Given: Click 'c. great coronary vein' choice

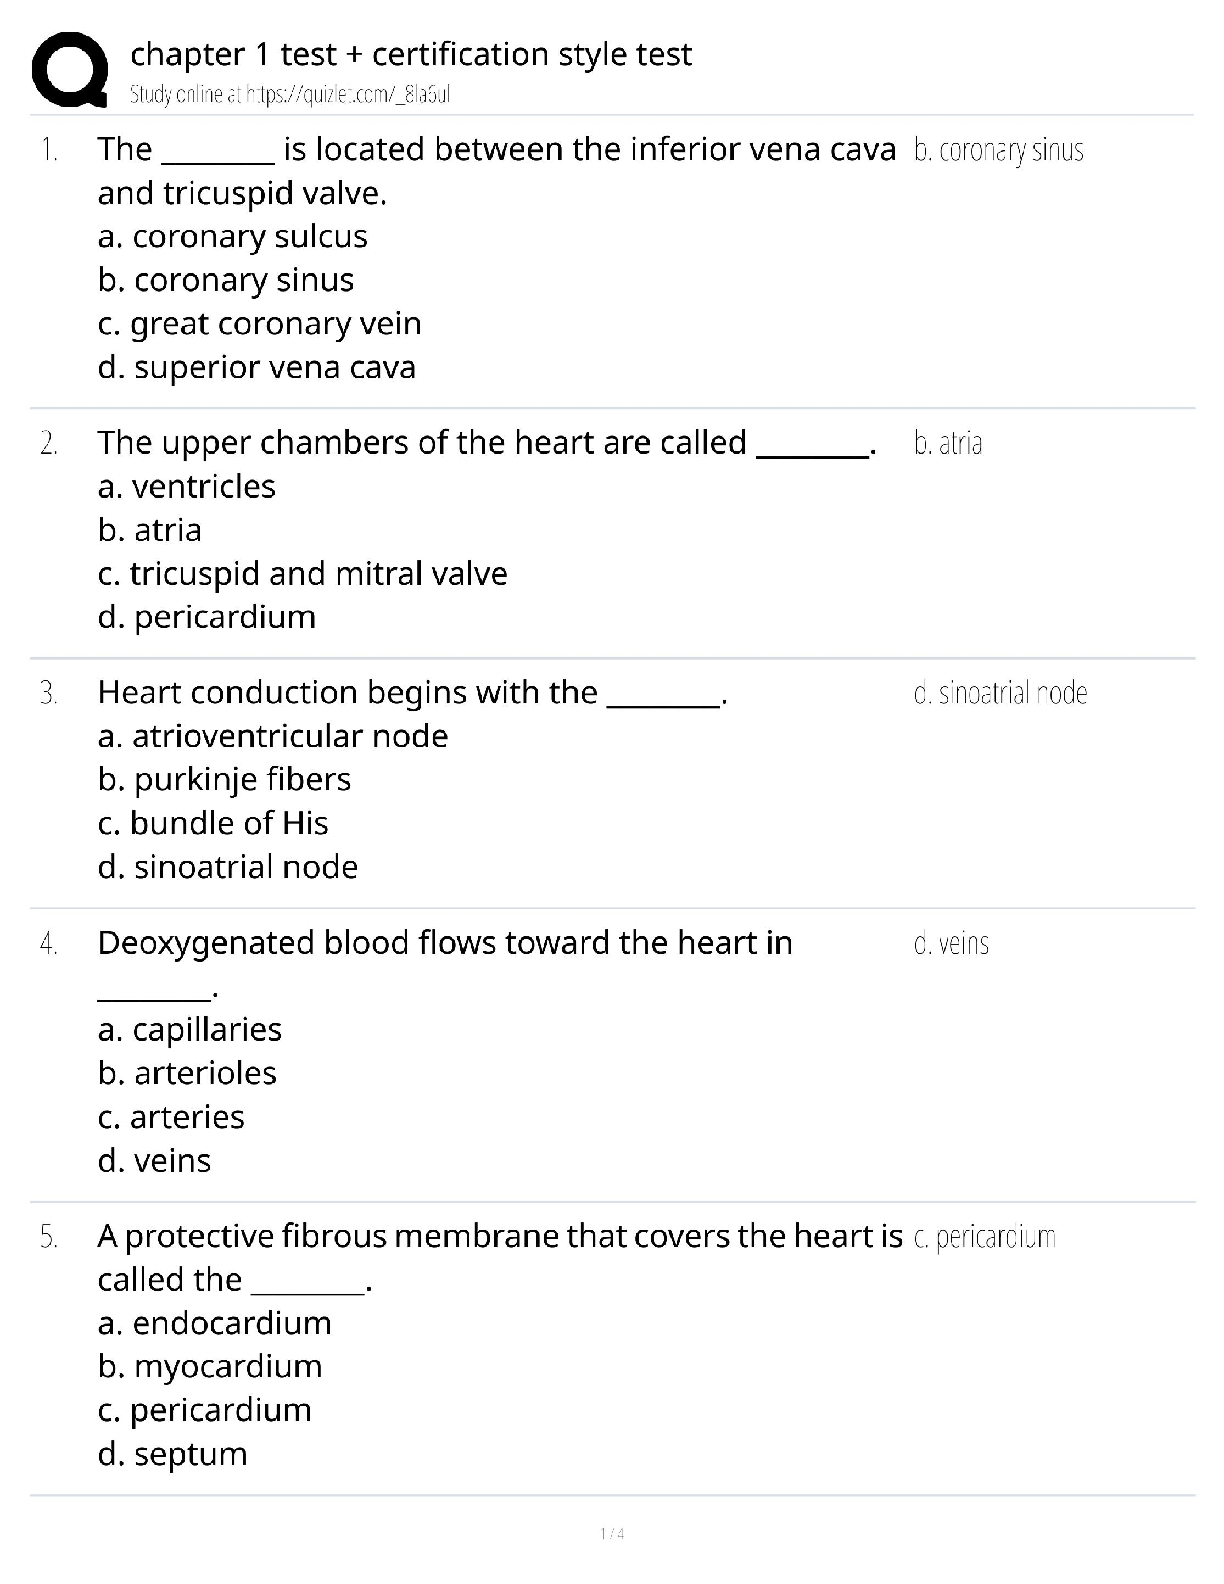Looking at the screenshot, I should (260, 324).
